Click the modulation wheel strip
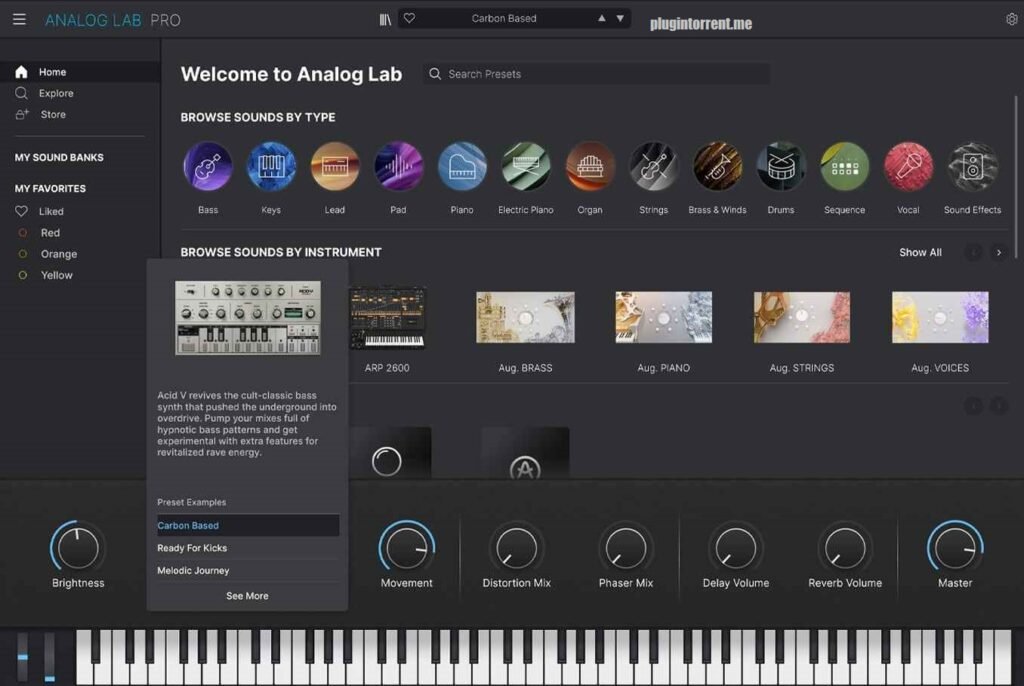This screenshot has height=686, width=1024. coord(50,657)
